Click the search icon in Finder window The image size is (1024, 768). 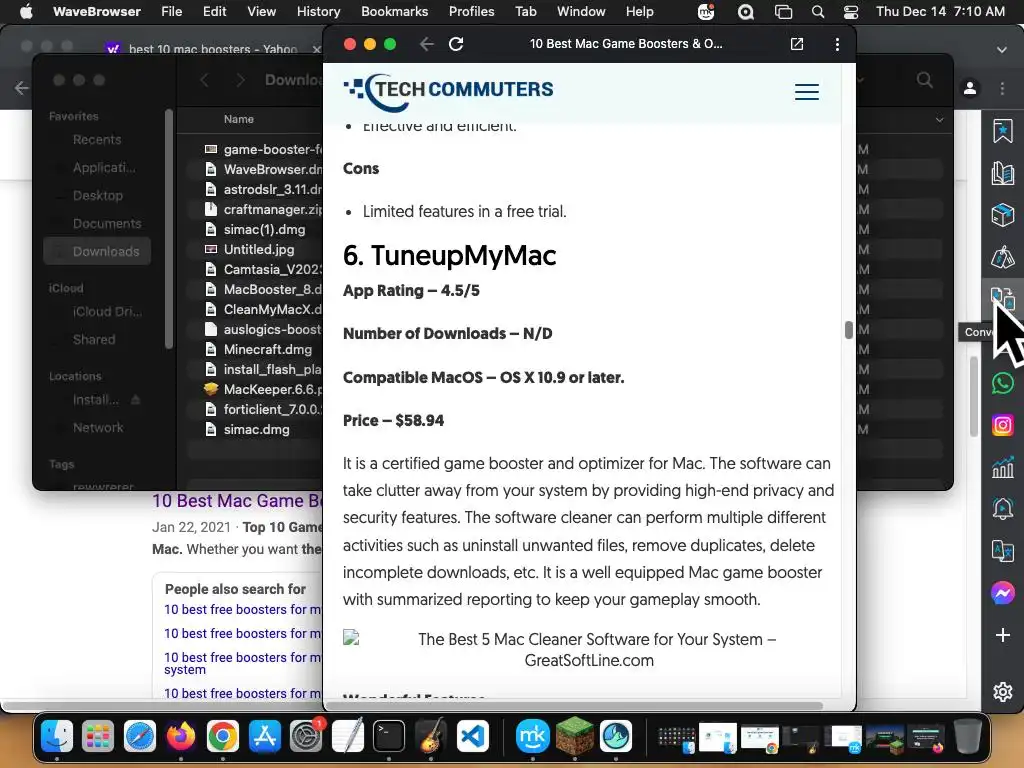(x=924, y=80)
